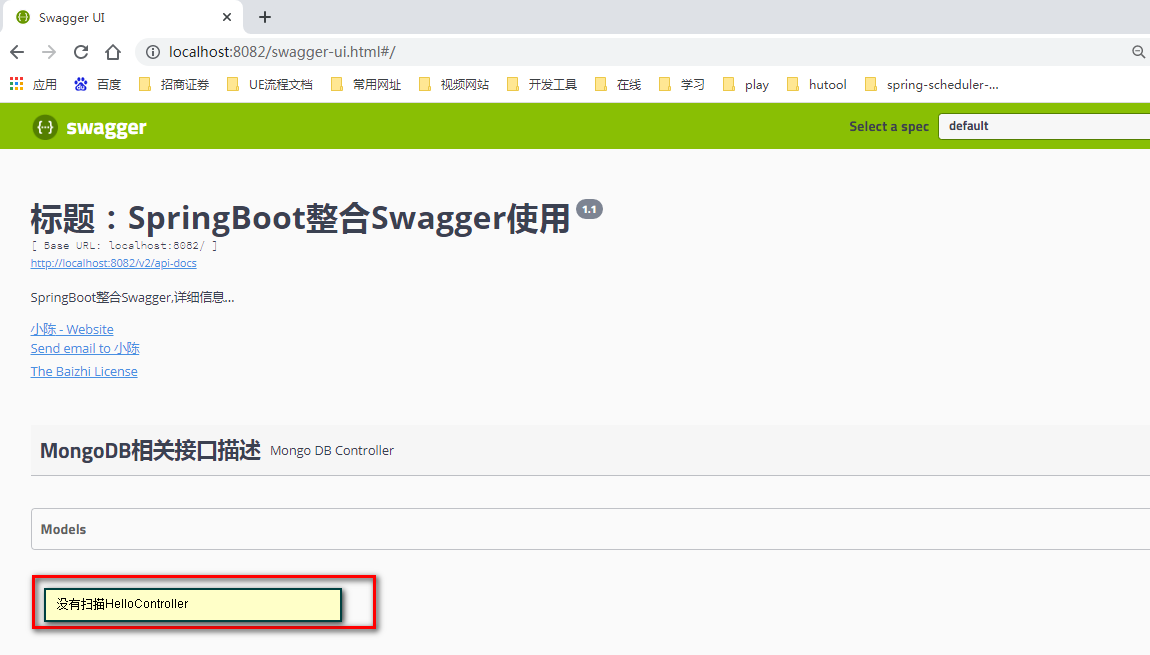Open the 常用网址 bookmark folder

tap(366, 84)
